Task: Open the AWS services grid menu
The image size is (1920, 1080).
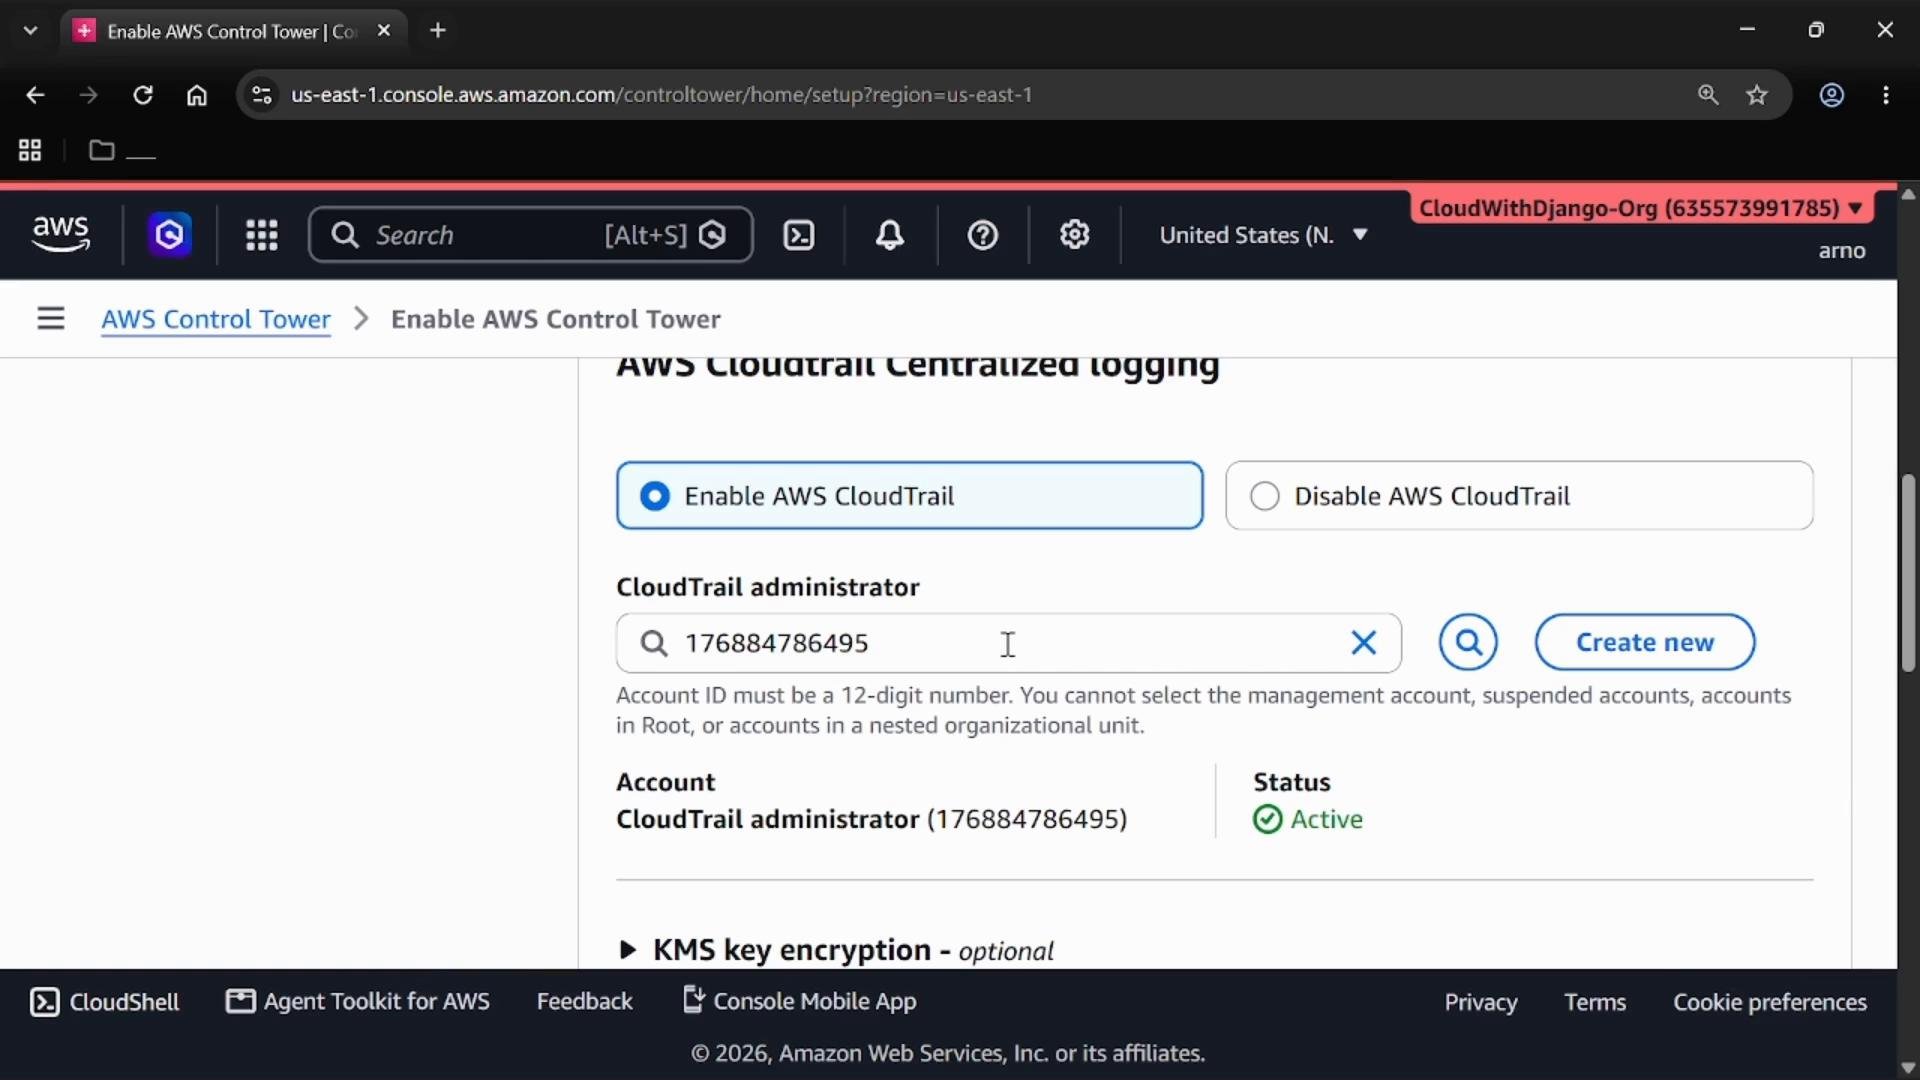Action: click(262, 235)
